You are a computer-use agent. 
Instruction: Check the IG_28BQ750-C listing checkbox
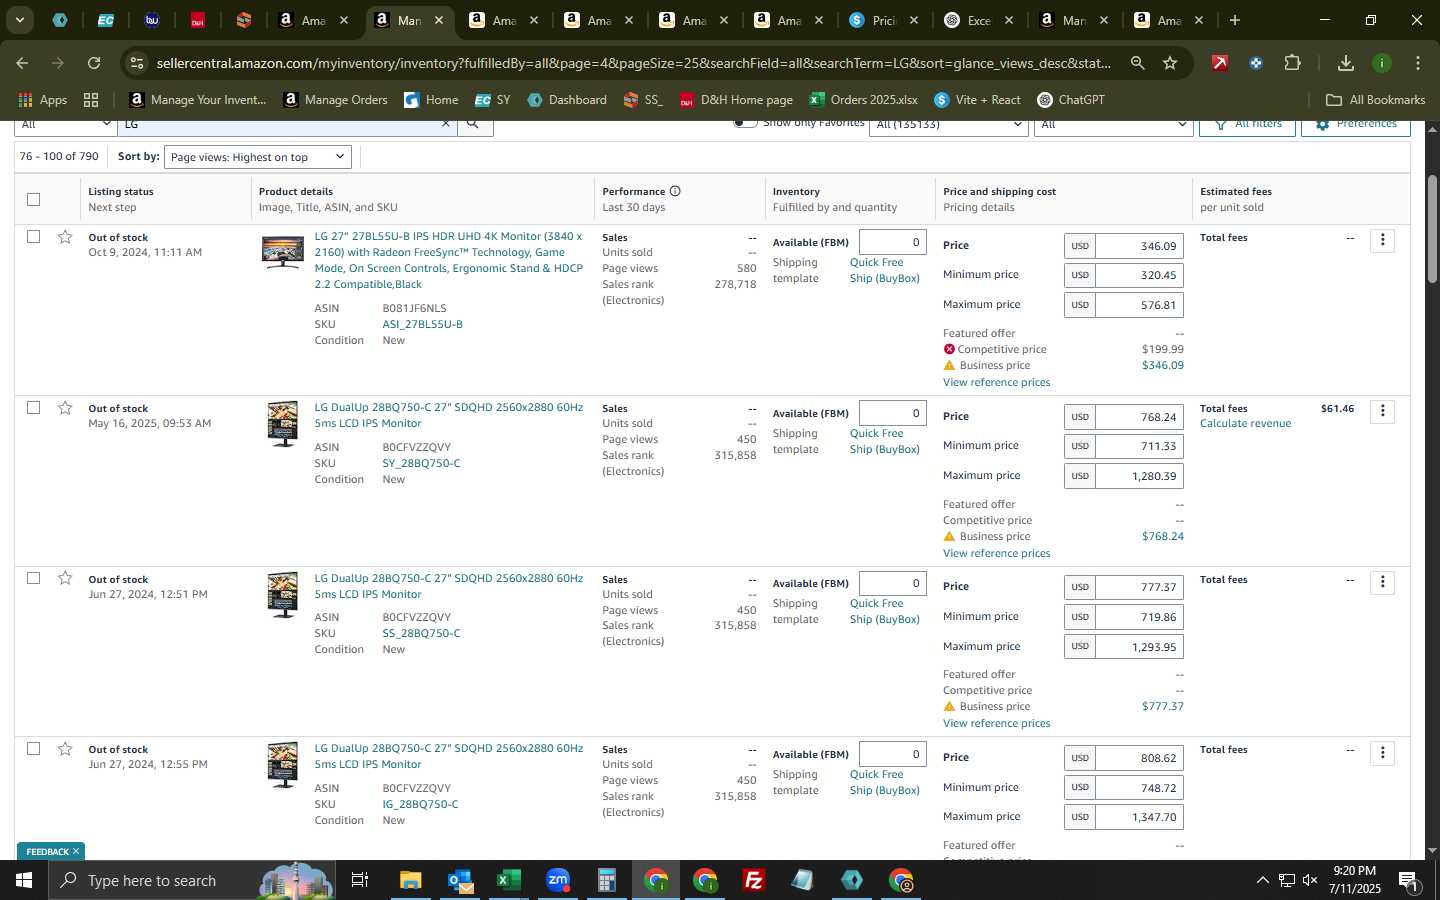click(x=33, y=749)
